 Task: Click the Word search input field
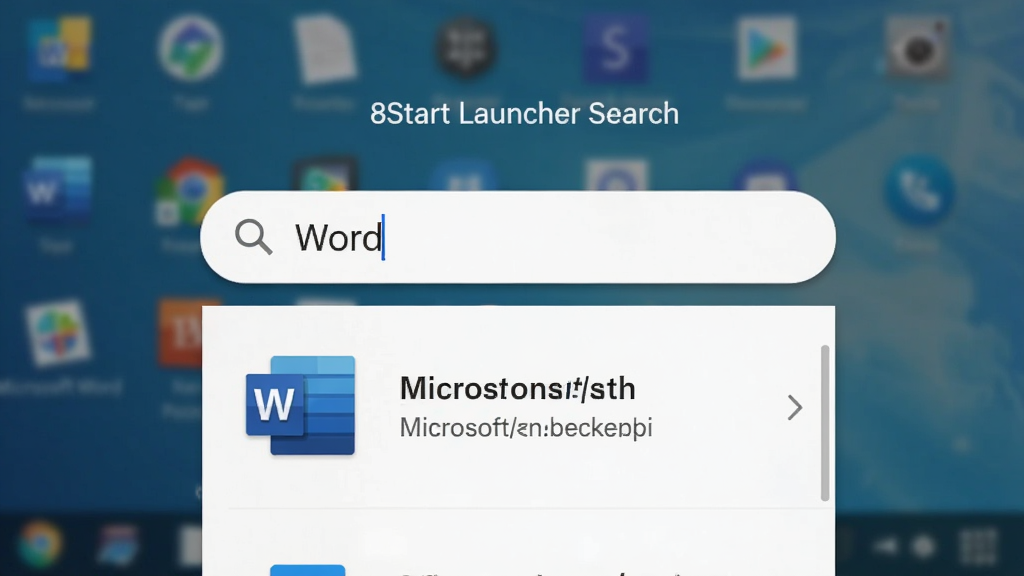point(518,237)
